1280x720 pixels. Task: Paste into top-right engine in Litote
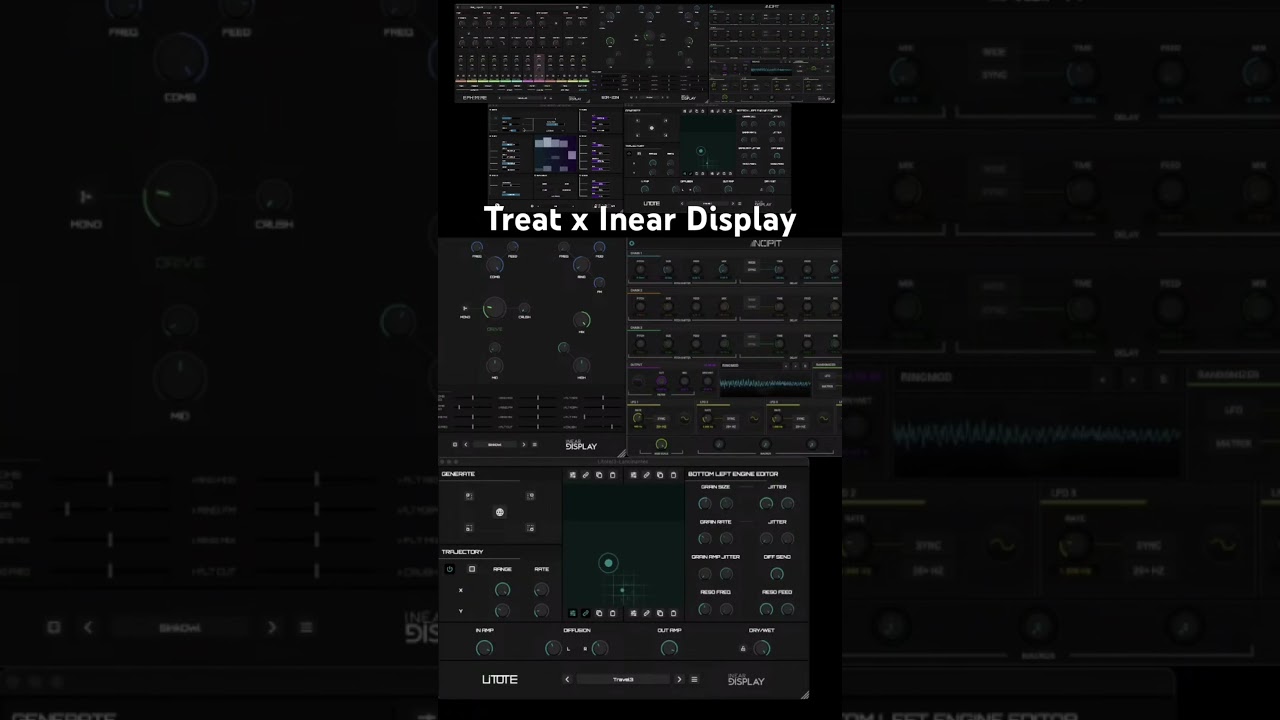click(673, 475)
